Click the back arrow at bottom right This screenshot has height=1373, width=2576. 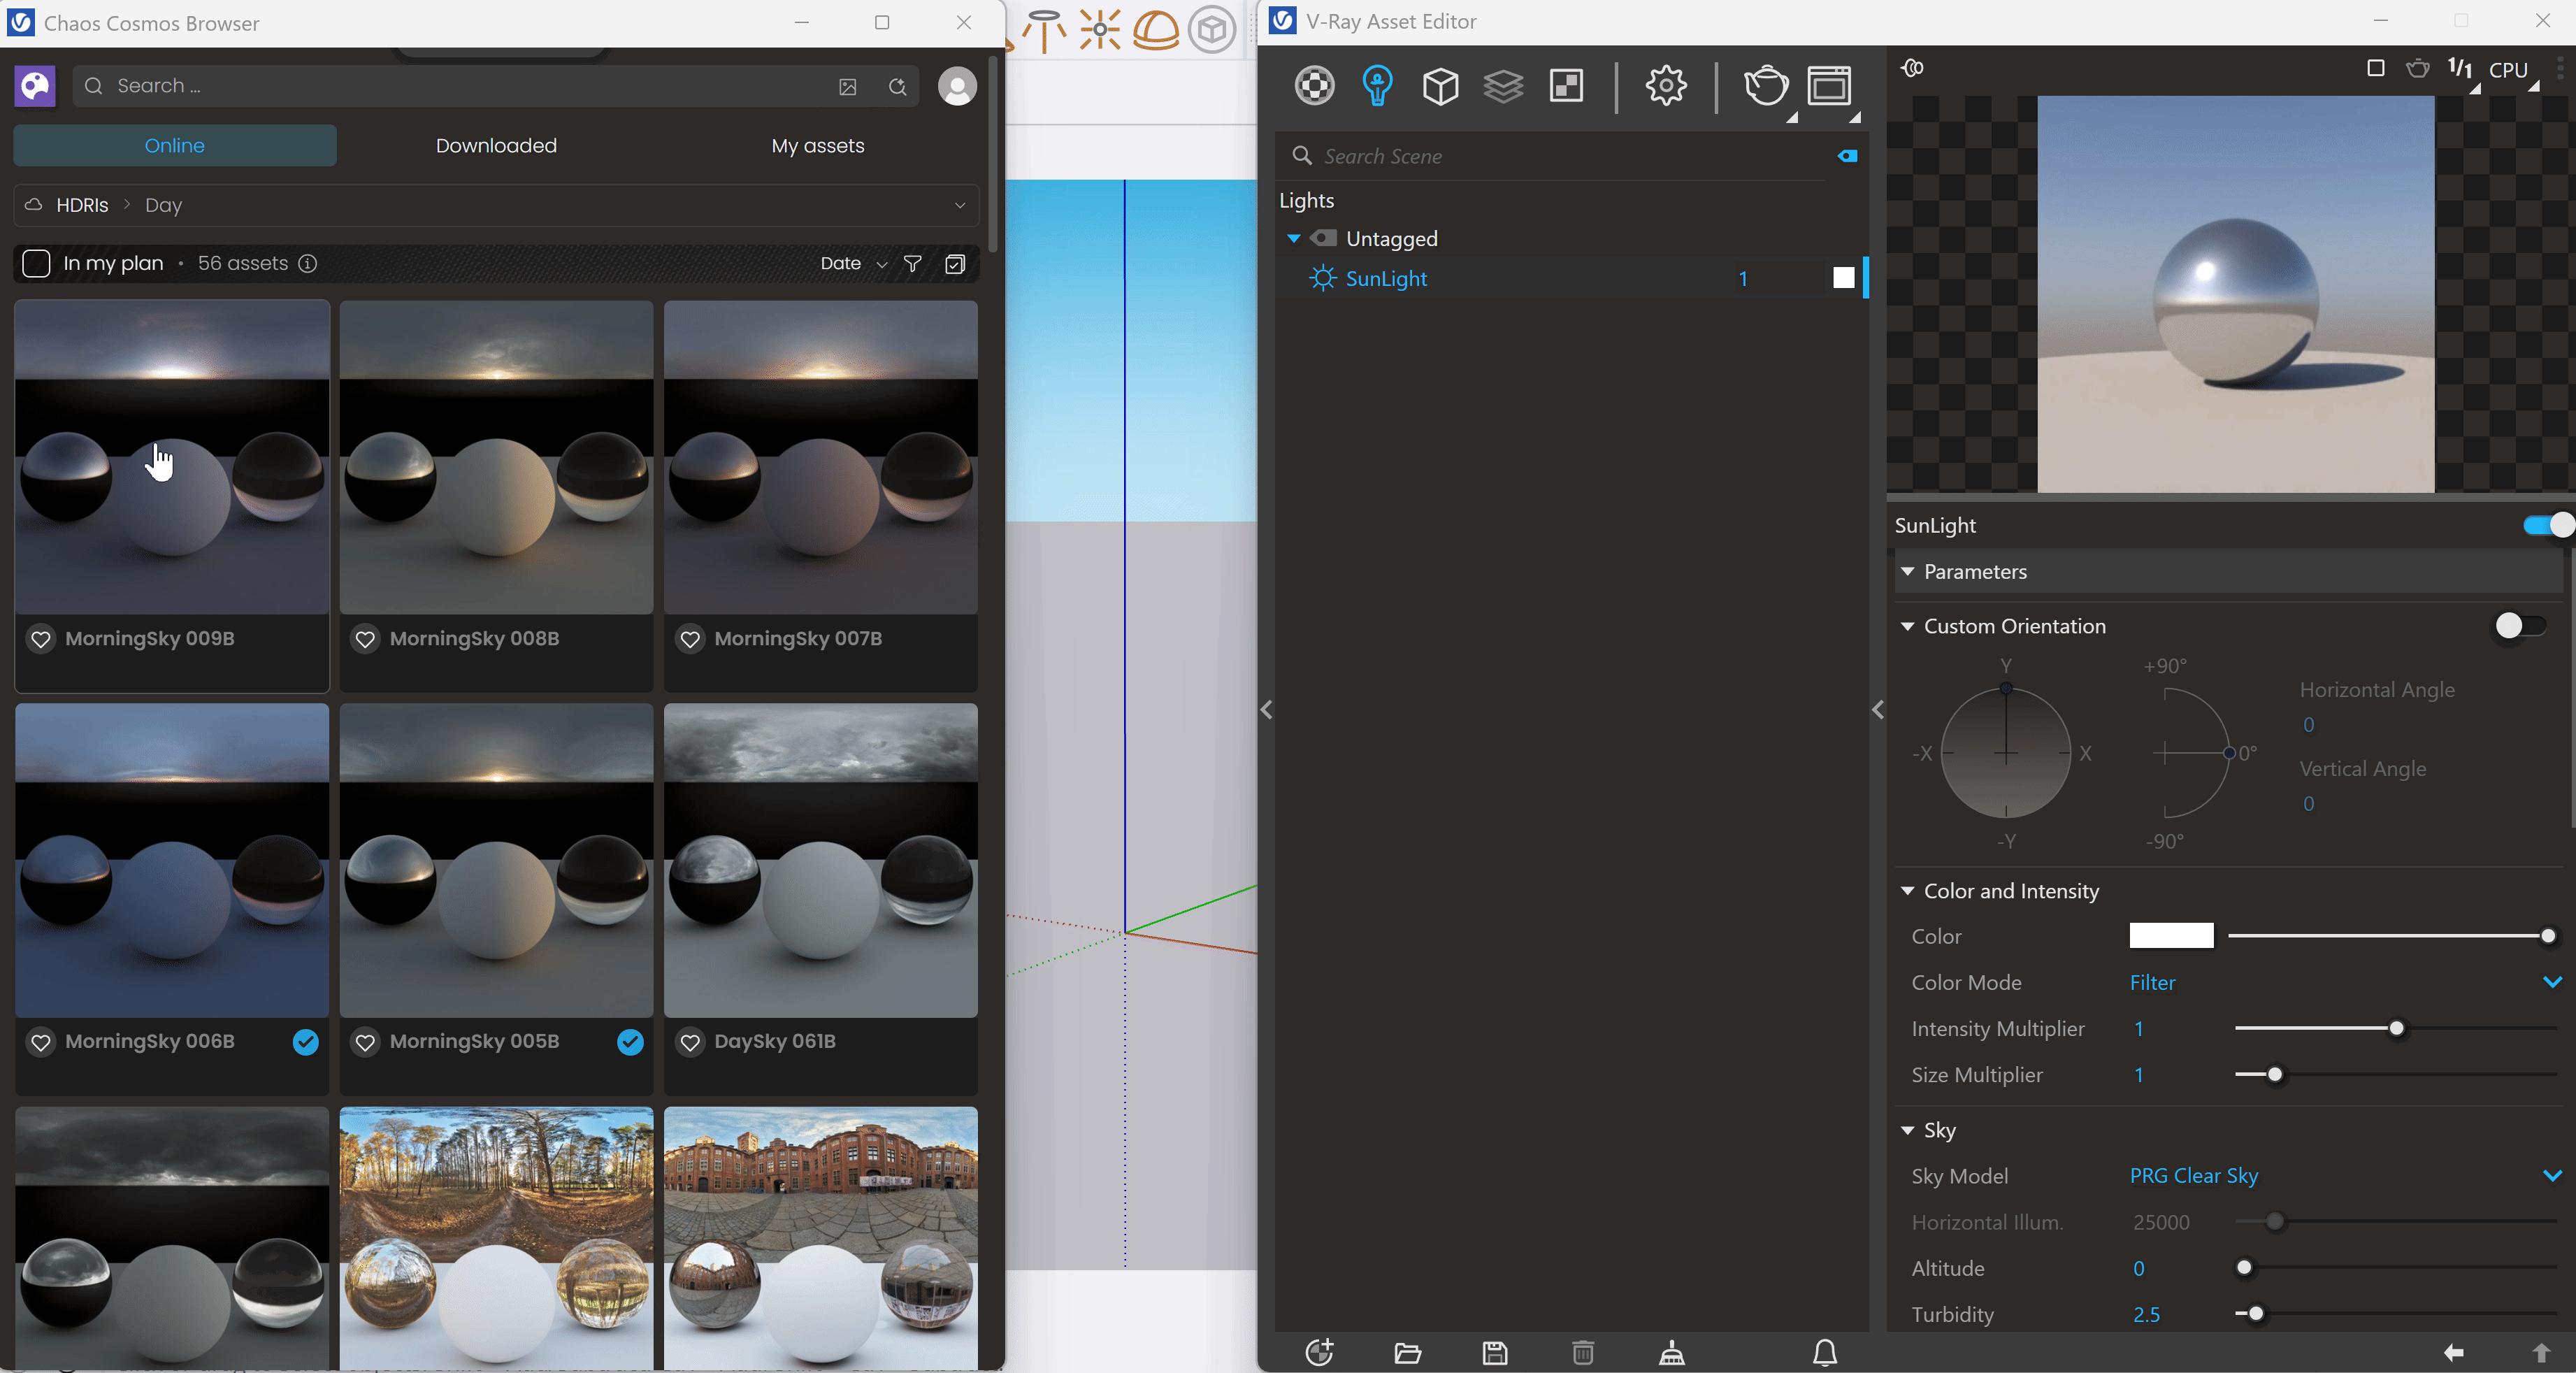(x=2453, y=1353)
